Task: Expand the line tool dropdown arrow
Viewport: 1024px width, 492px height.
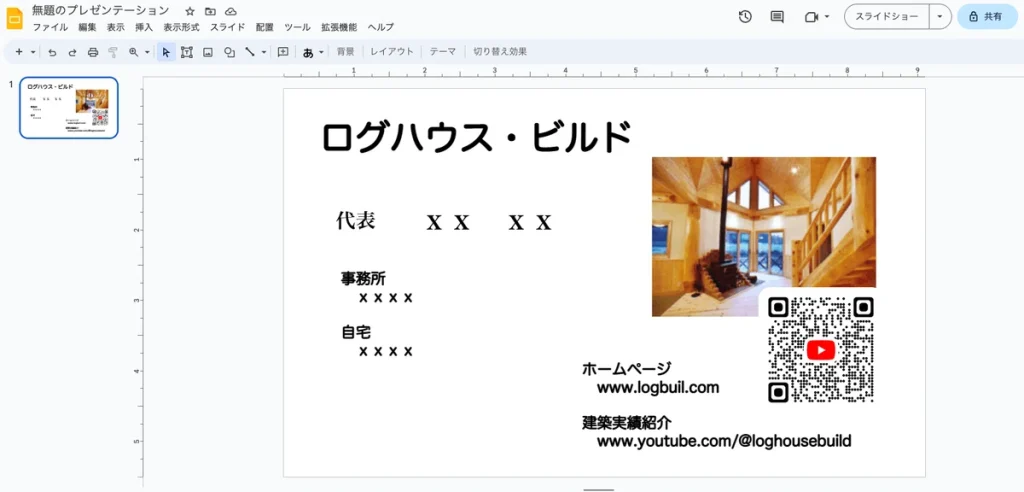Action: (x=264, y=52)
